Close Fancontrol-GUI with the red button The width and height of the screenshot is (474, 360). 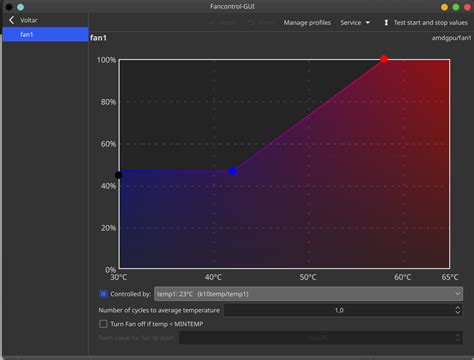pyautogui.click(x=467, y=7)
